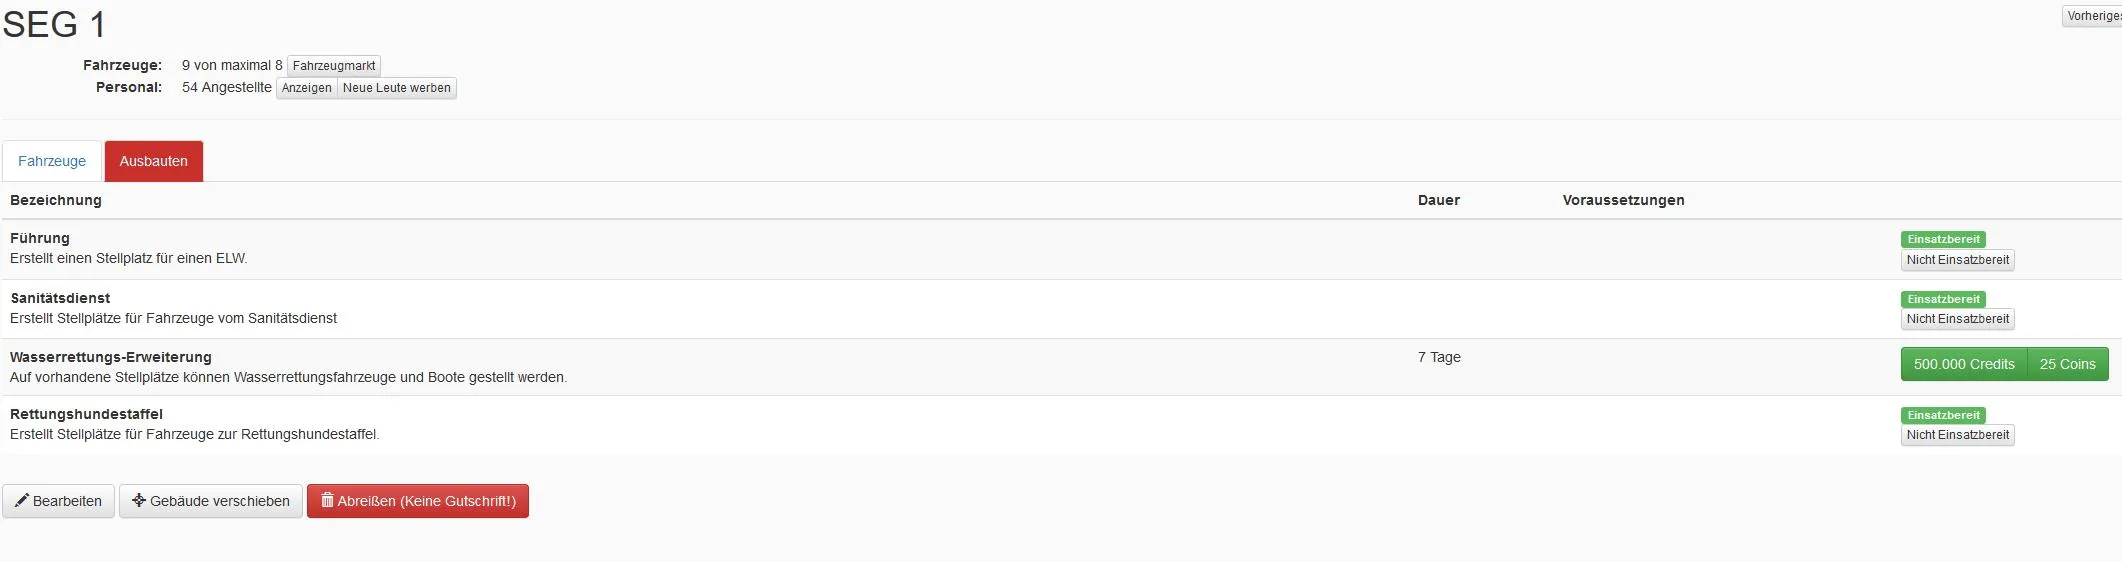Set Sanitätsdienst to Nicht Einsatzbereit
The width and height of the screenshot is (2122, 562).
[1957, 319]
